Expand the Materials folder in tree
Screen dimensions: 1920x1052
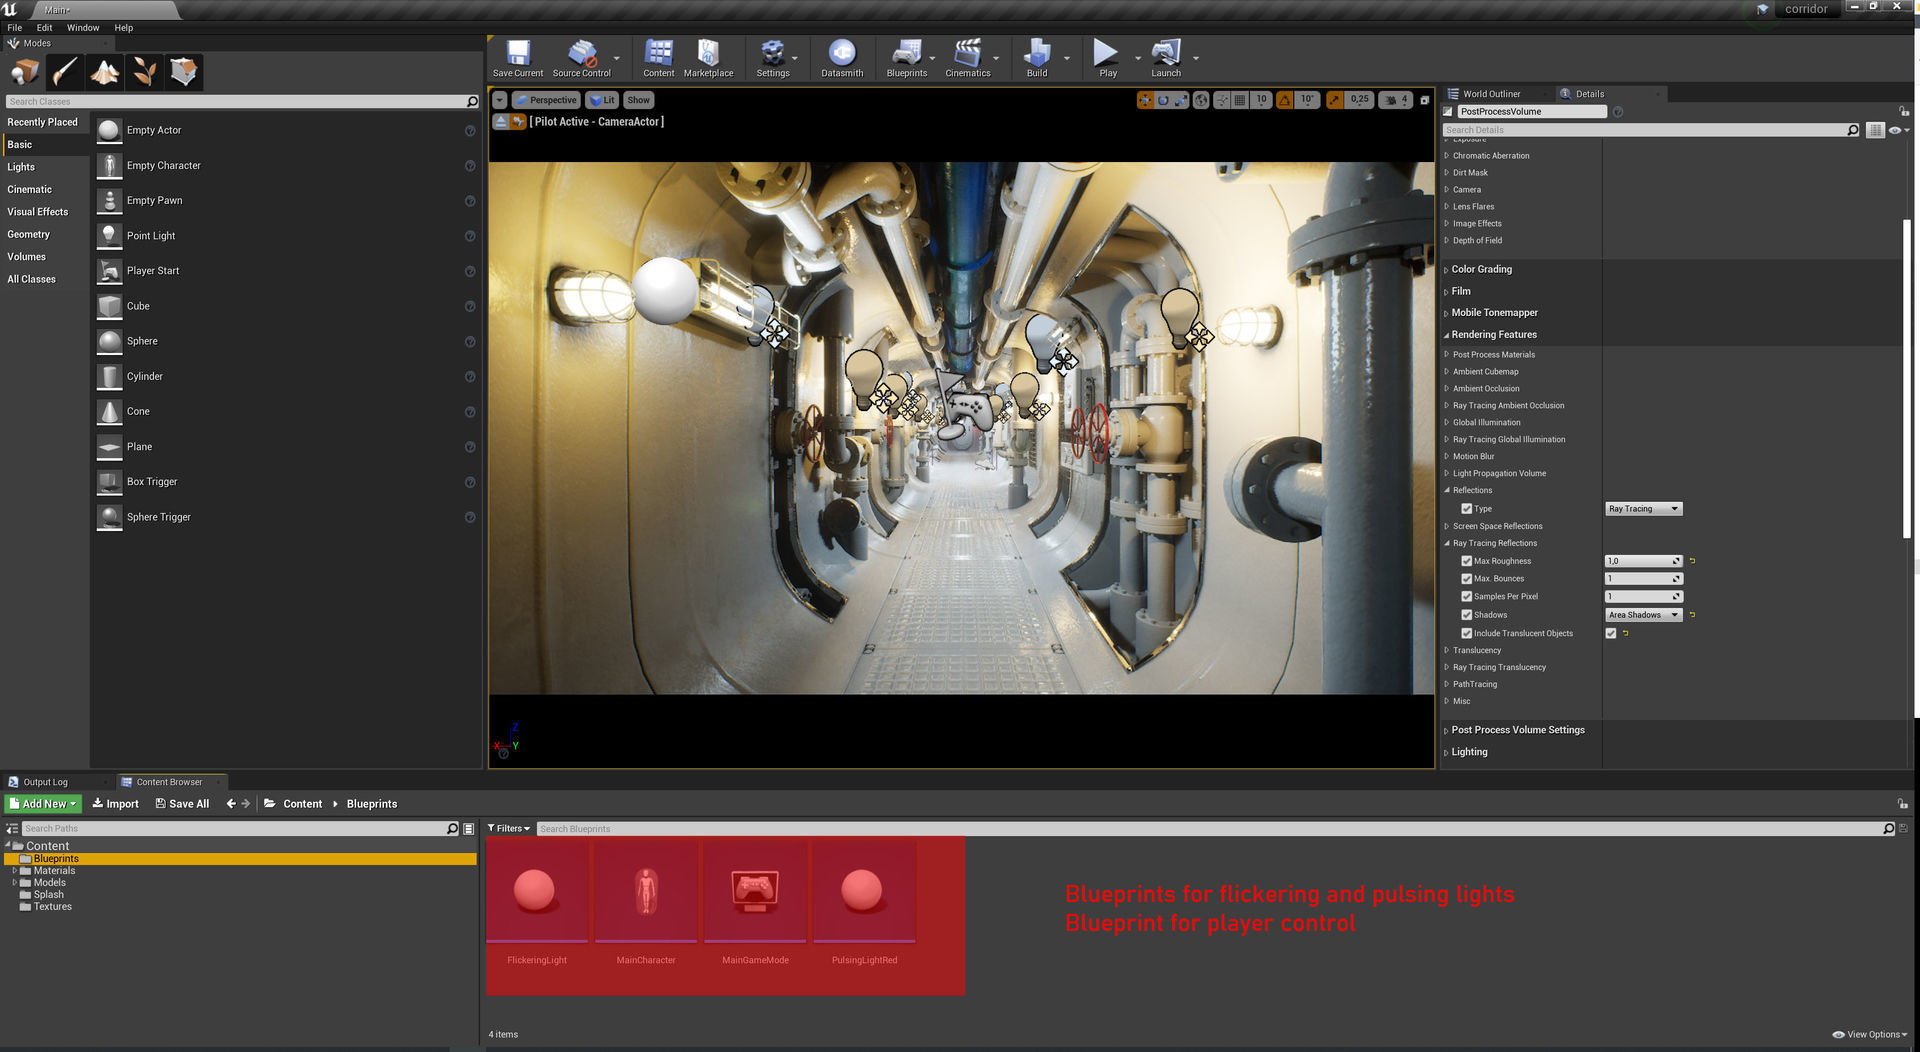pos(14,871)
